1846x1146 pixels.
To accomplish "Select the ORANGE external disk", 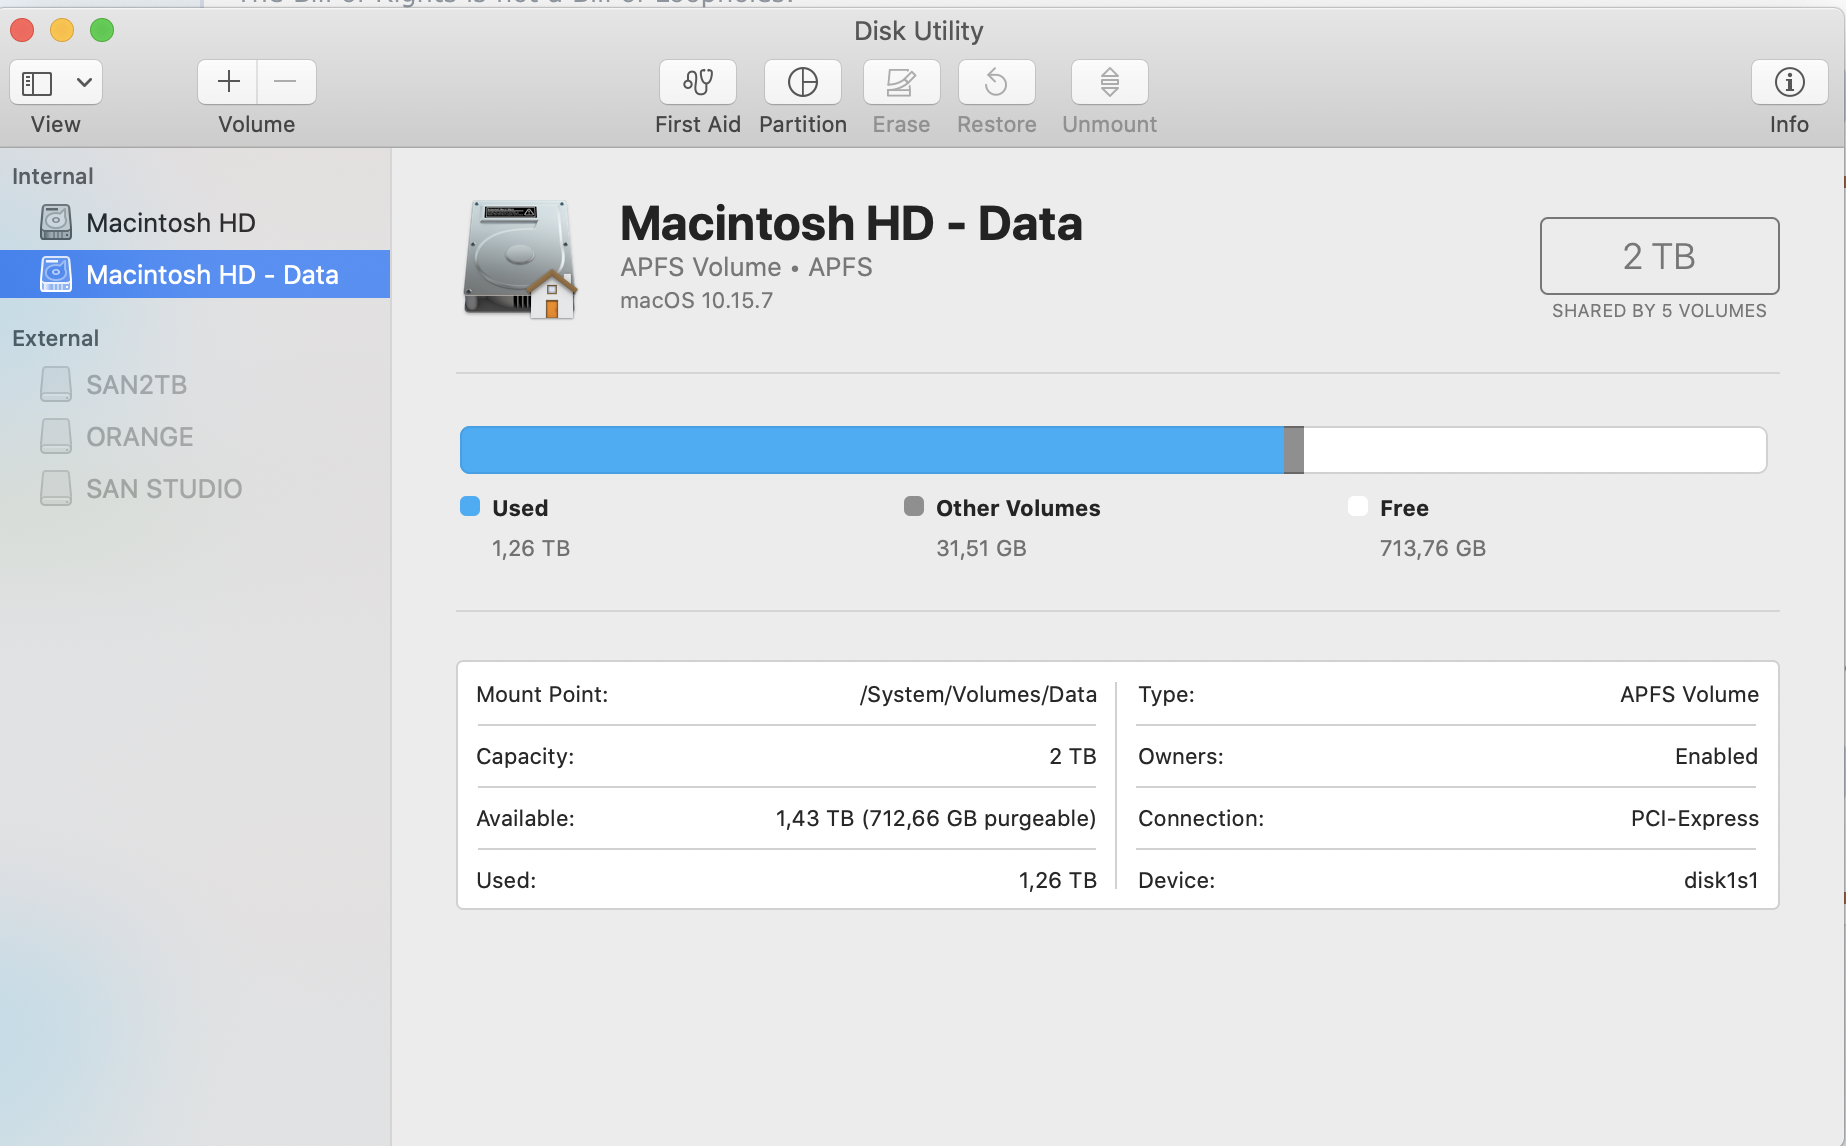I will (x=195, y=437).
